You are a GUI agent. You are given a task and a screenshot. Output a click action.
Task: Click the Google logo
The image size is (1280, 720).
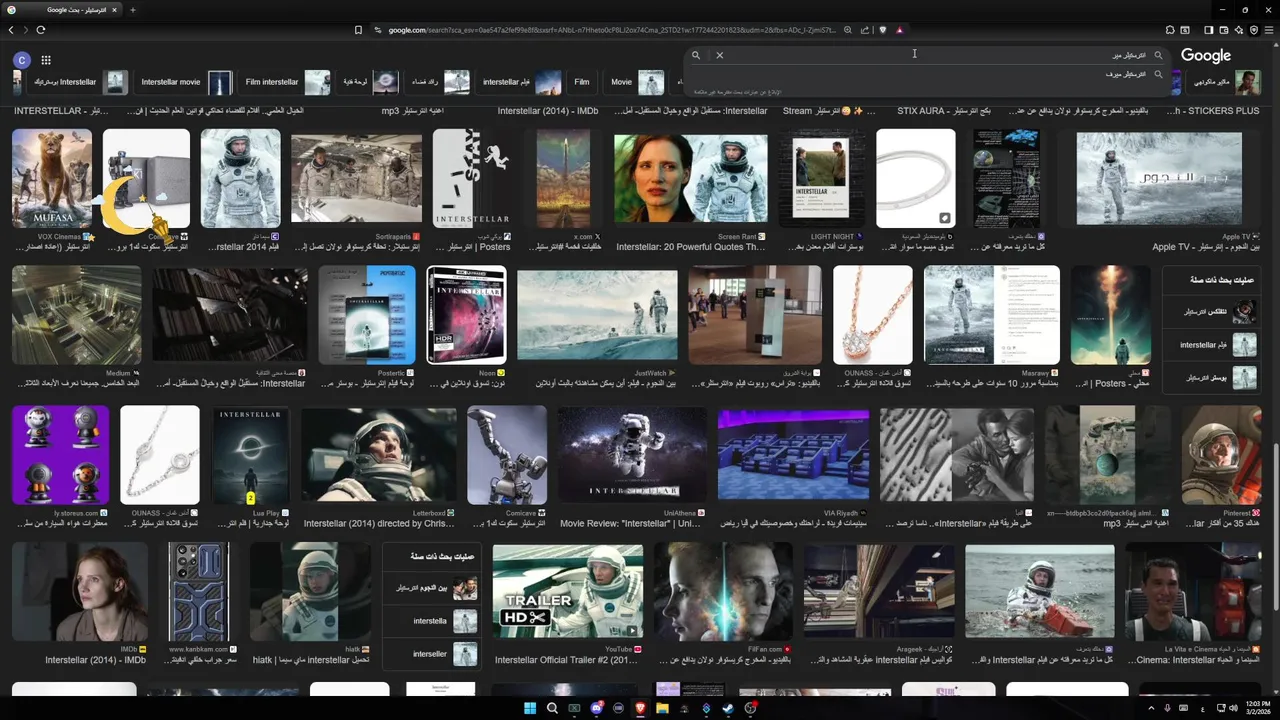pyautogui.click(x=1205, y=55)
